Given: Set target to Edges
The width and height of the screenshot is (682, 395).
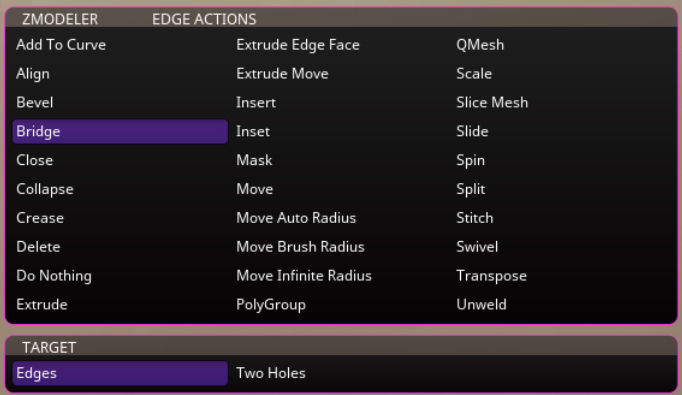Looking at the screenshot, I should (x=120, y=373).
